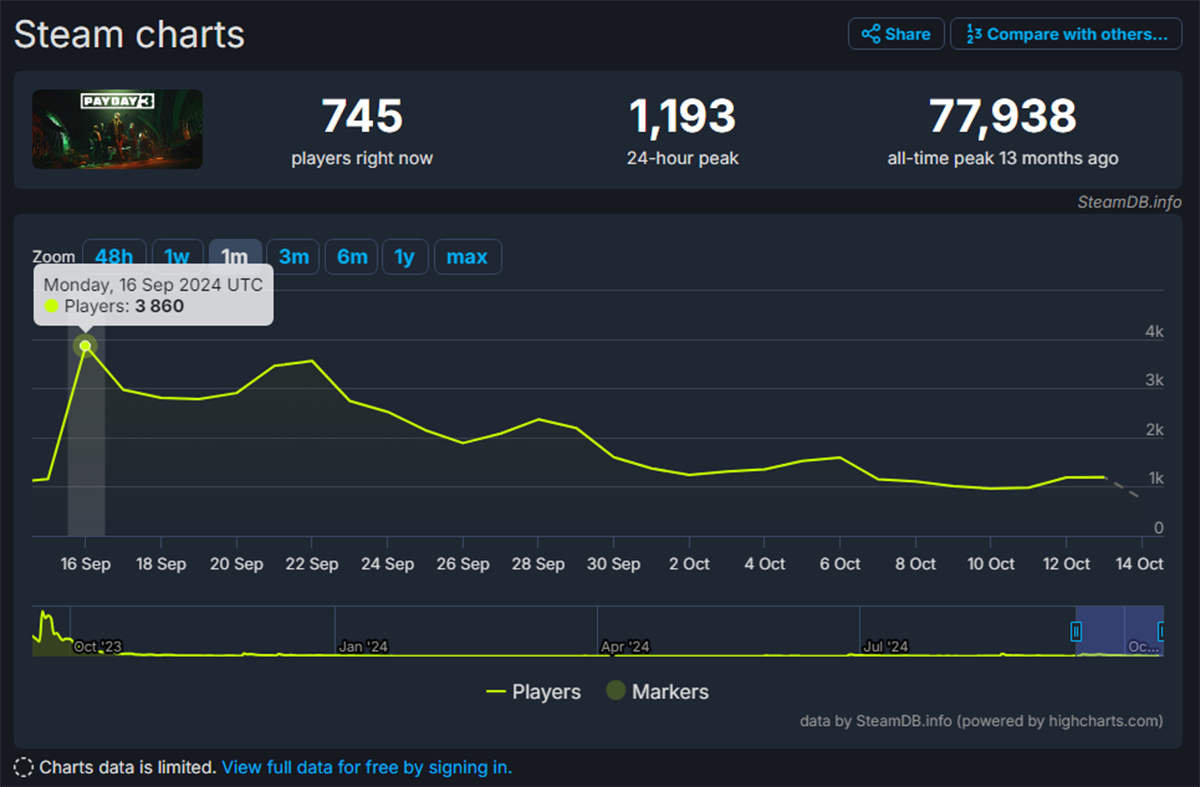Click Jan '24 area in navigator timeline
This screenshot has width=1200, height=787.
click(x=363, y=646)
